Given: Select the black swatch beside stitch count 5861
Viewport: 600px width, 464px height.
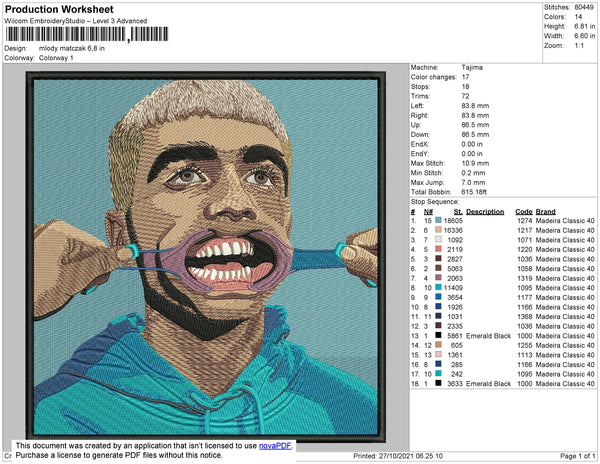Looking at the screenshot, I should pyautogui.click(x=438, y=335).
